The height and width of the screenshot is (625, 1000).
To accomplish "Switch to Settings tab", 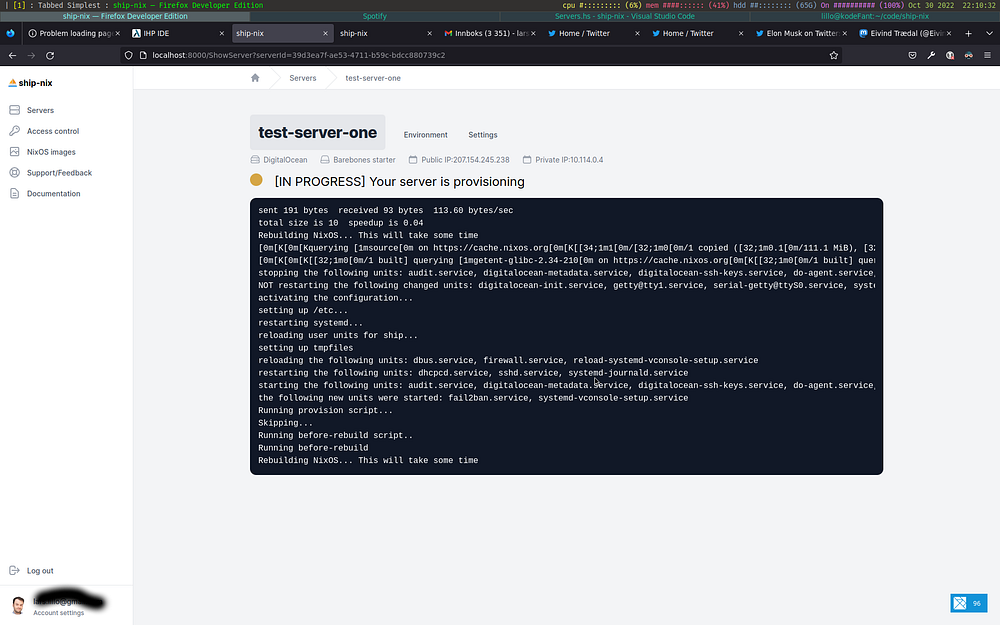I will [x=483, y=135].
